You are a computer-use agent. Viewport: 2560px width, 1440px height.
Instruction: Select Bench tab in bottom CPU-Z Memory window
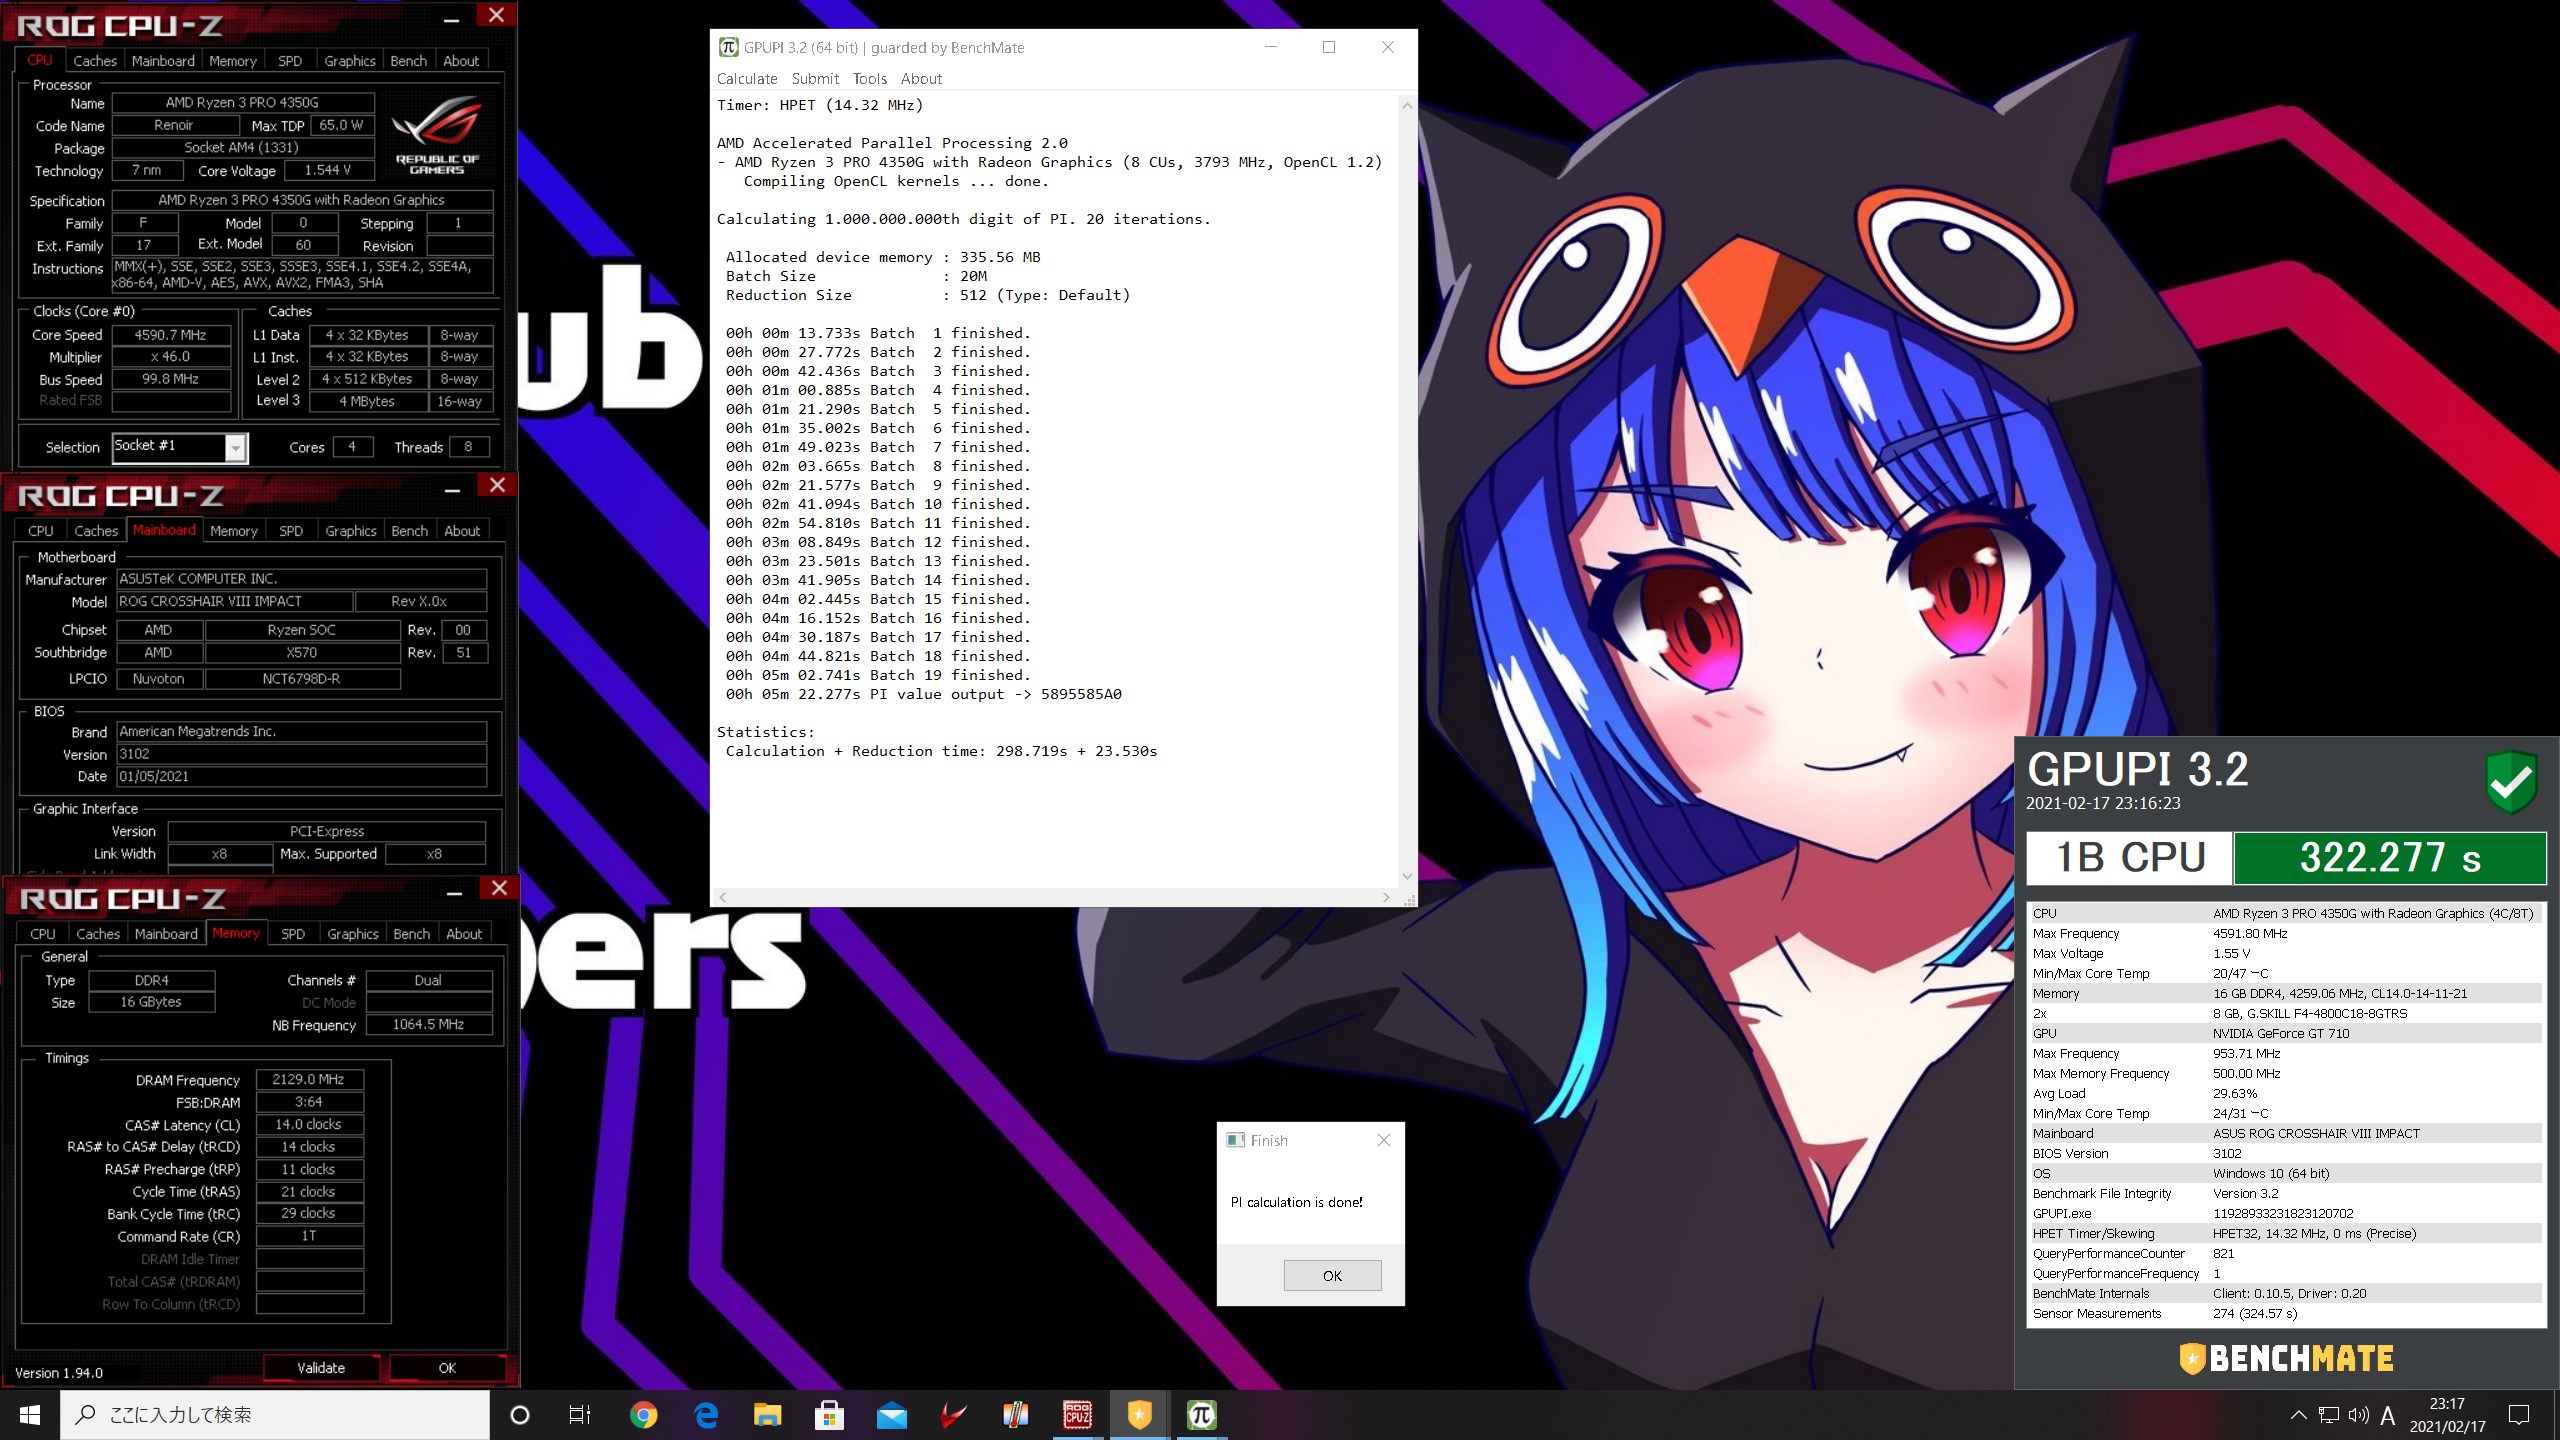tap(411, 934)
